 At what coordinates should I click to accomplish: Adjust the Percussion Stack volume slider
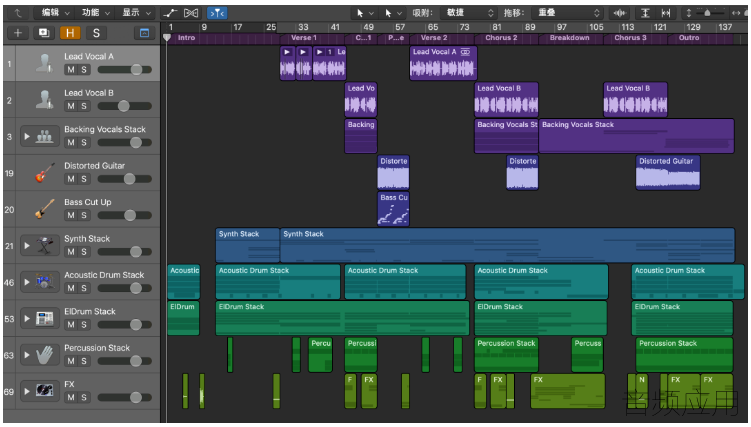coord(125,361)
